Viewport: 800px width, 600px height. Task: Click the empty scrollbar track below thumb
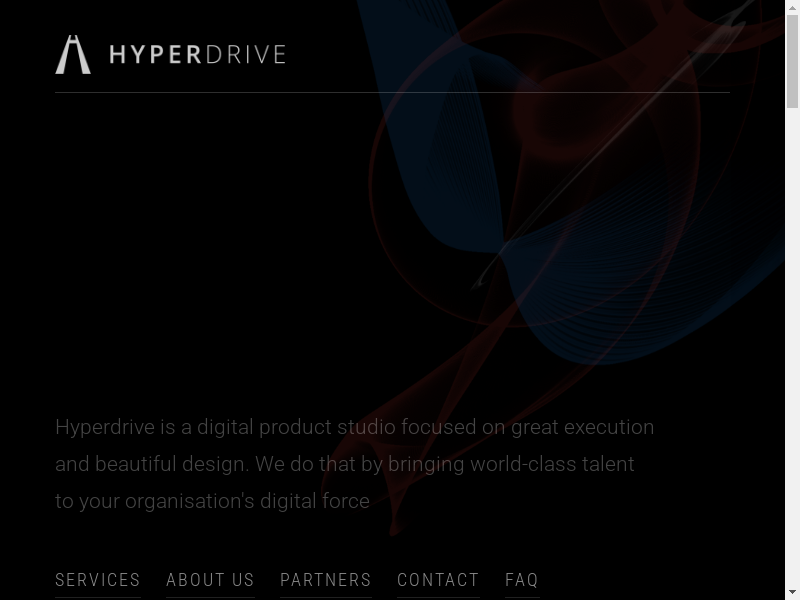[x=792, y=350]
